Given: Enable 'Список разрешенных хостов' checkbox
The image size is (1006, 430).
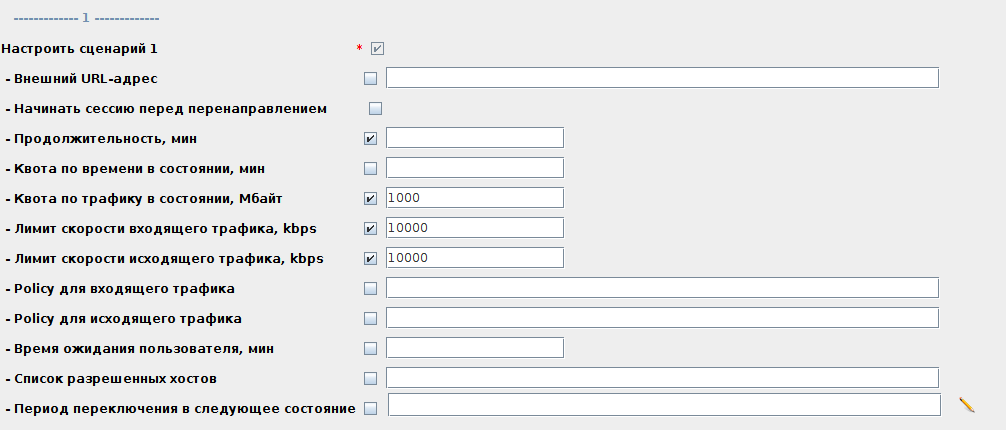Looking at the screenshot, I should [x=371, y=379].
